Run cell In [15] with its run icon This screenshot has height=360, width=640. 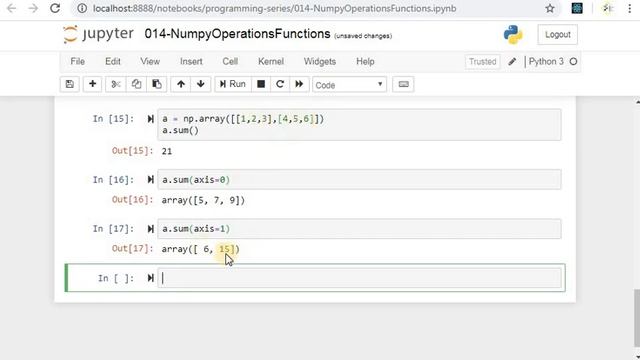[151, 119]
